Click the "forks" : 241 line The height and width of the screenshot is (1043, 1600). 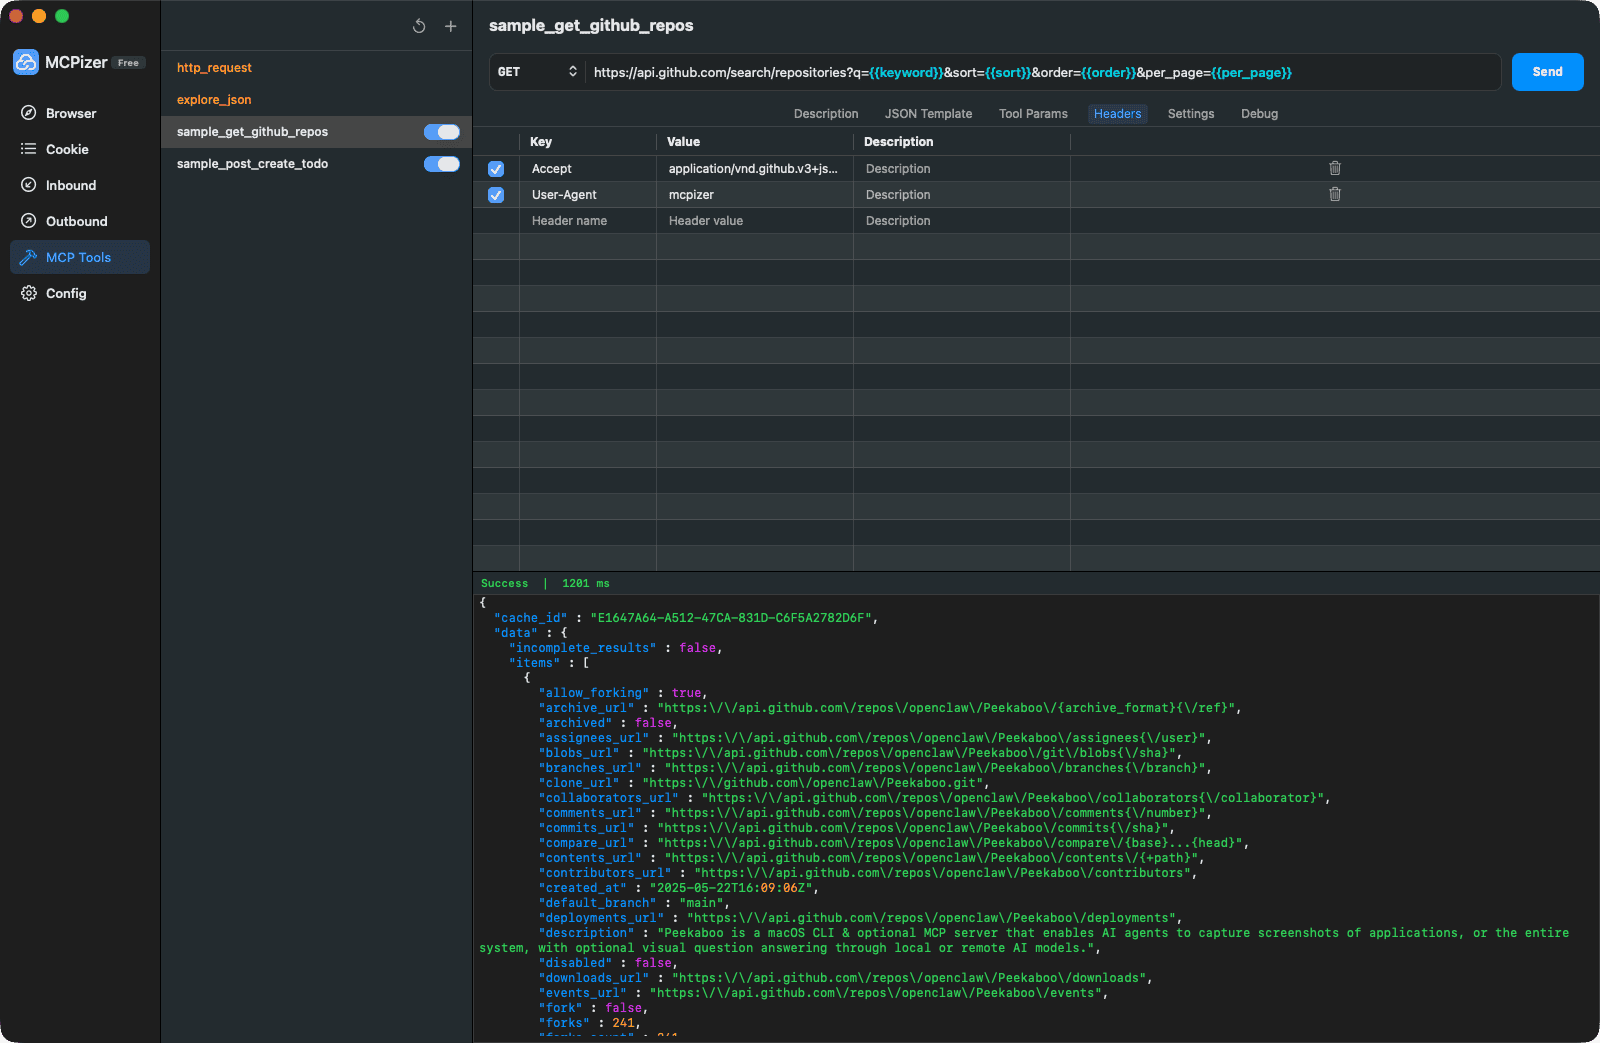pyautogui.click(x=589, y=1023)
